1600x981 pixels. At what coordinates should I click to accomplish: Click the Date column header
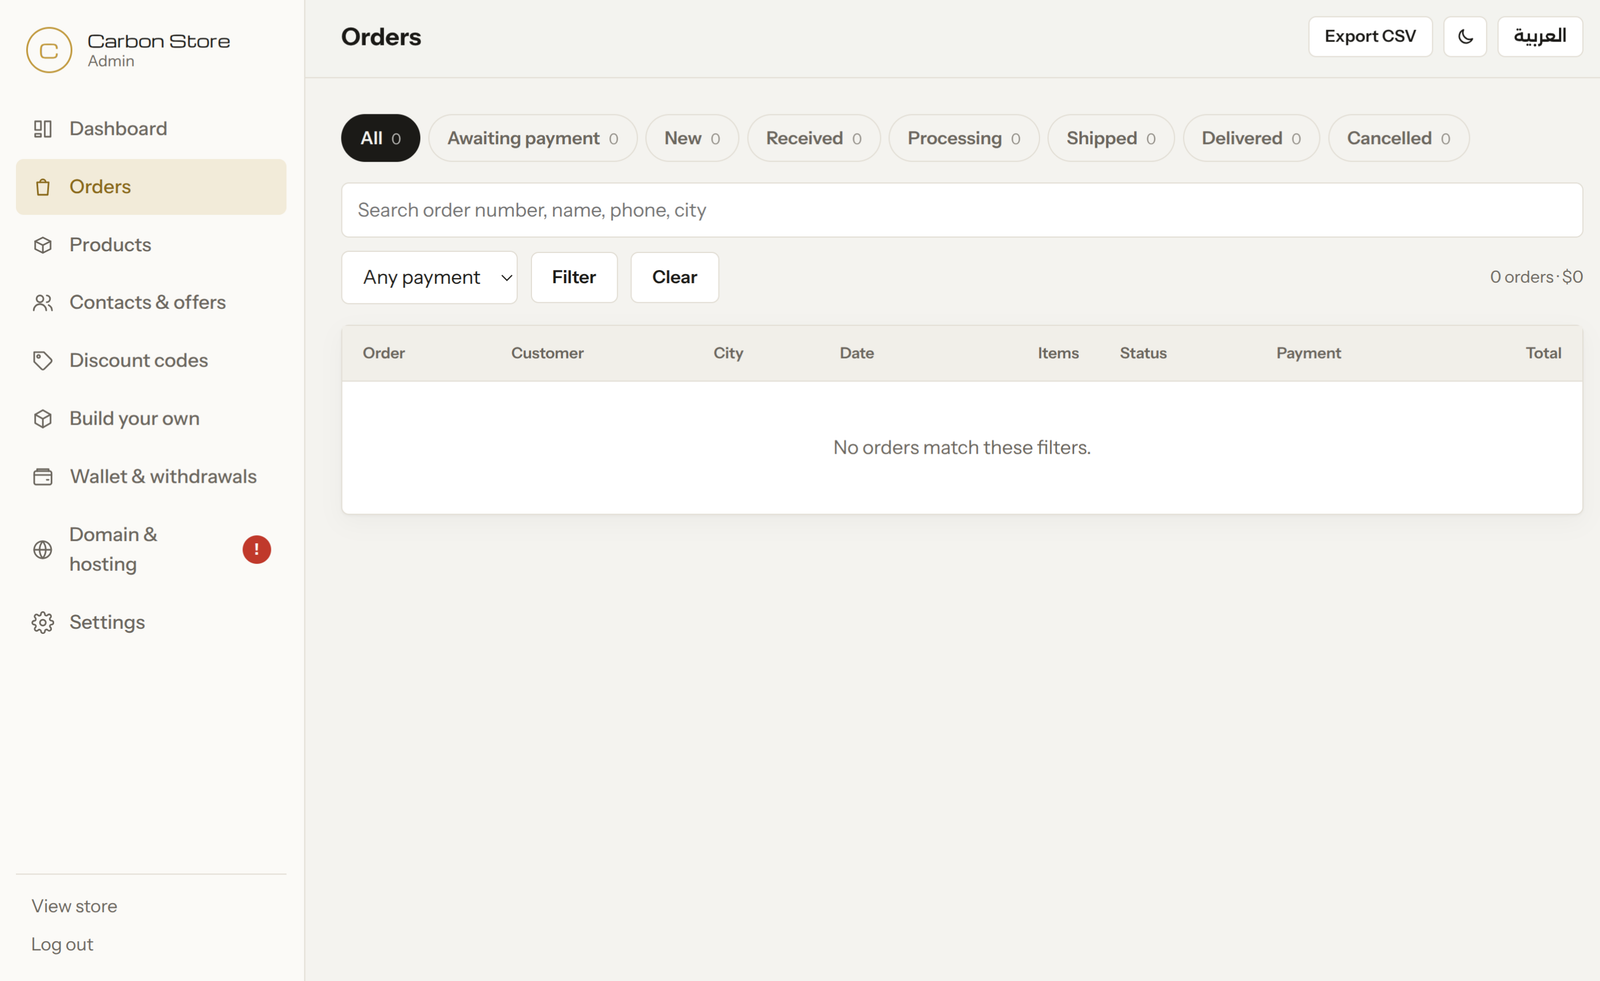[857, 353]
